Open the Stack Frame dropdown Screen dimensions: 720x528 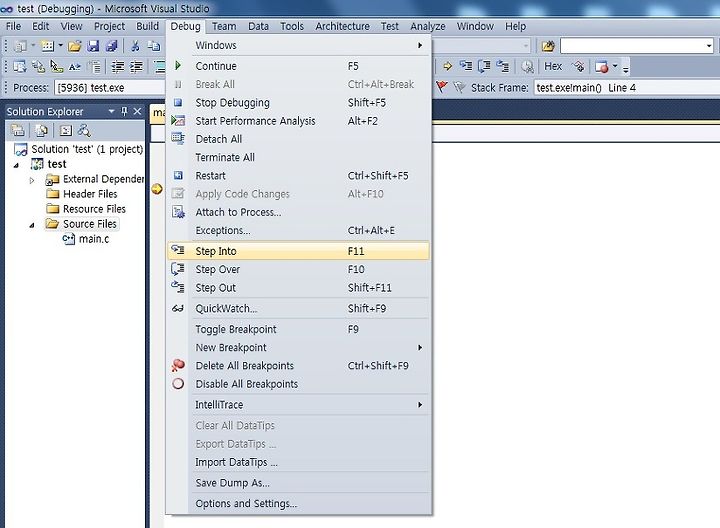coord(627,87)
